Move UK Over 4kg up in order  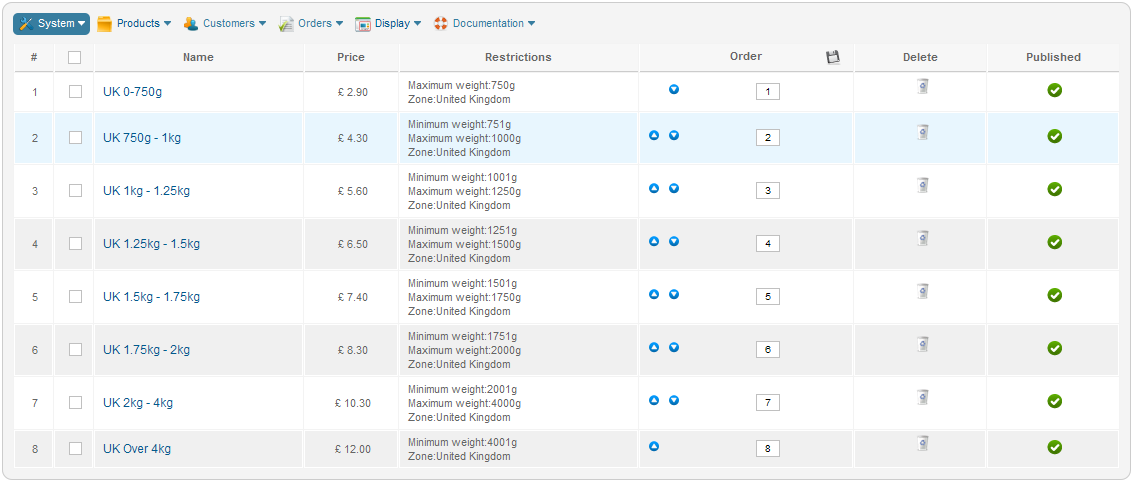coord(654,446)
